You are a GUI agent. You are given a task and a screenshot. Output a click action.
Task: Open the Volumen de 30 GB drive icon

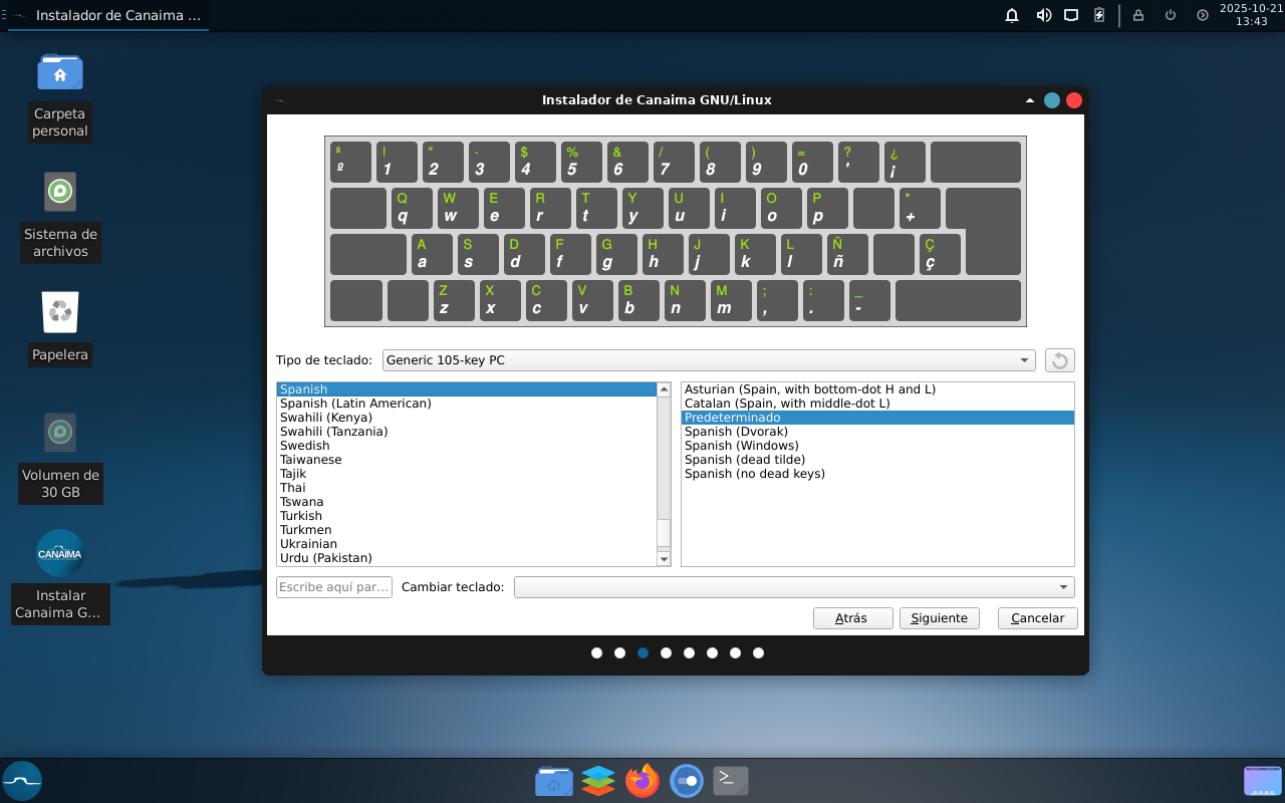tap(60, 433)
